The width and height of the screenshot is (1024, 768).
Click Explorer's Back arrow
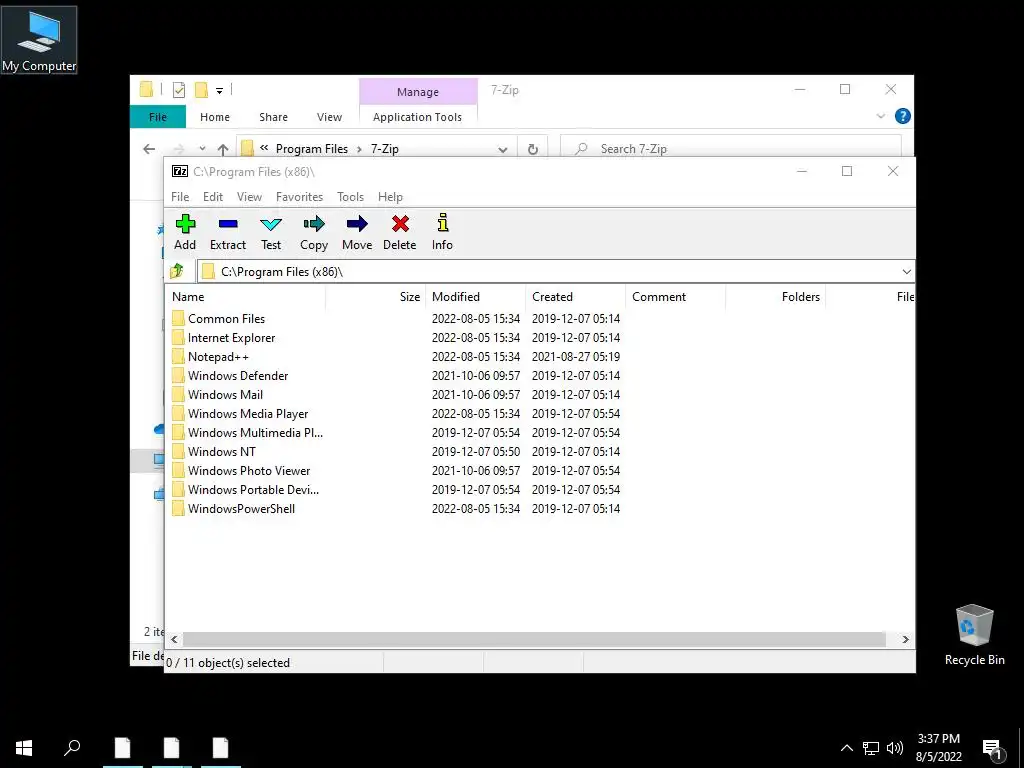[x=149, y=149]
